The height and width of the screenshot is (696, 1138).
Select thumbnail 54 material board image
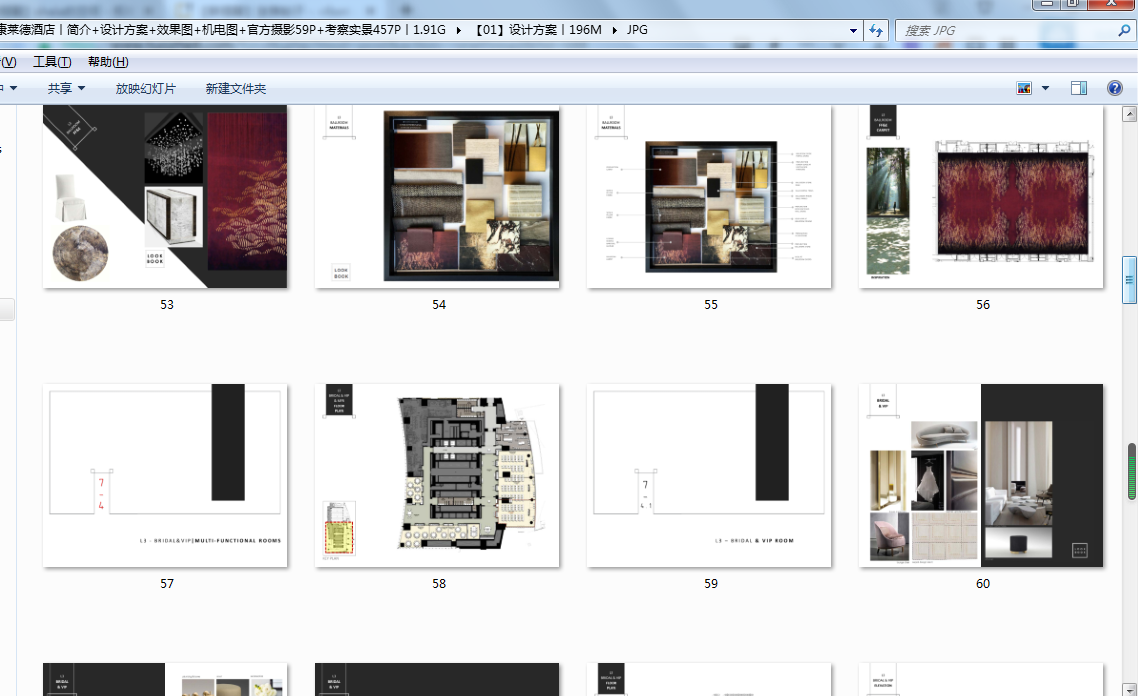coord(437,197)
